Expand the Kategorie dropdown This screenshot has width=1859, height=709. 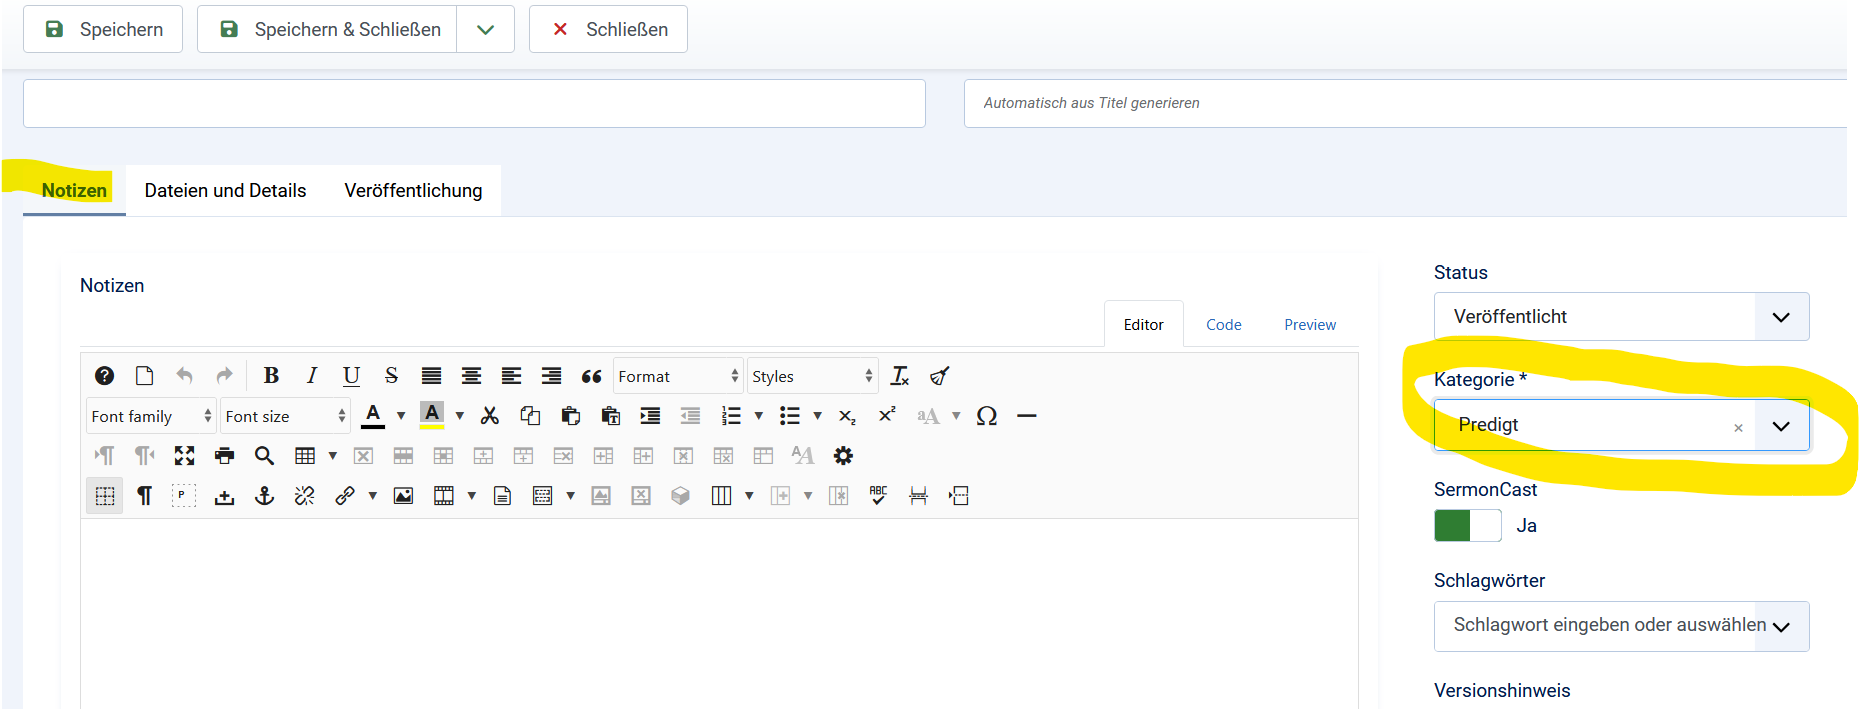click(1780, 426)
